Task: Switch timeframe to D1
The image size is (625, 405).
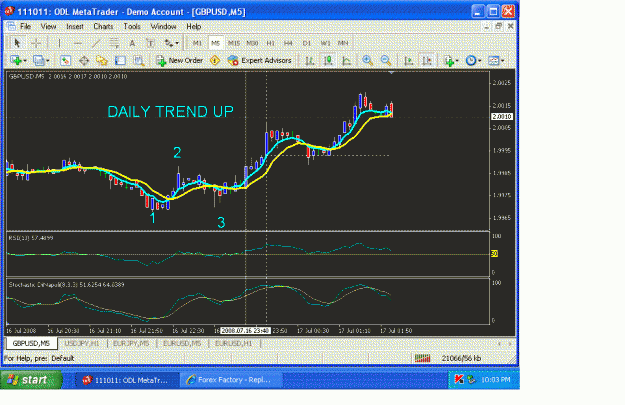Action: click(307, 43)
